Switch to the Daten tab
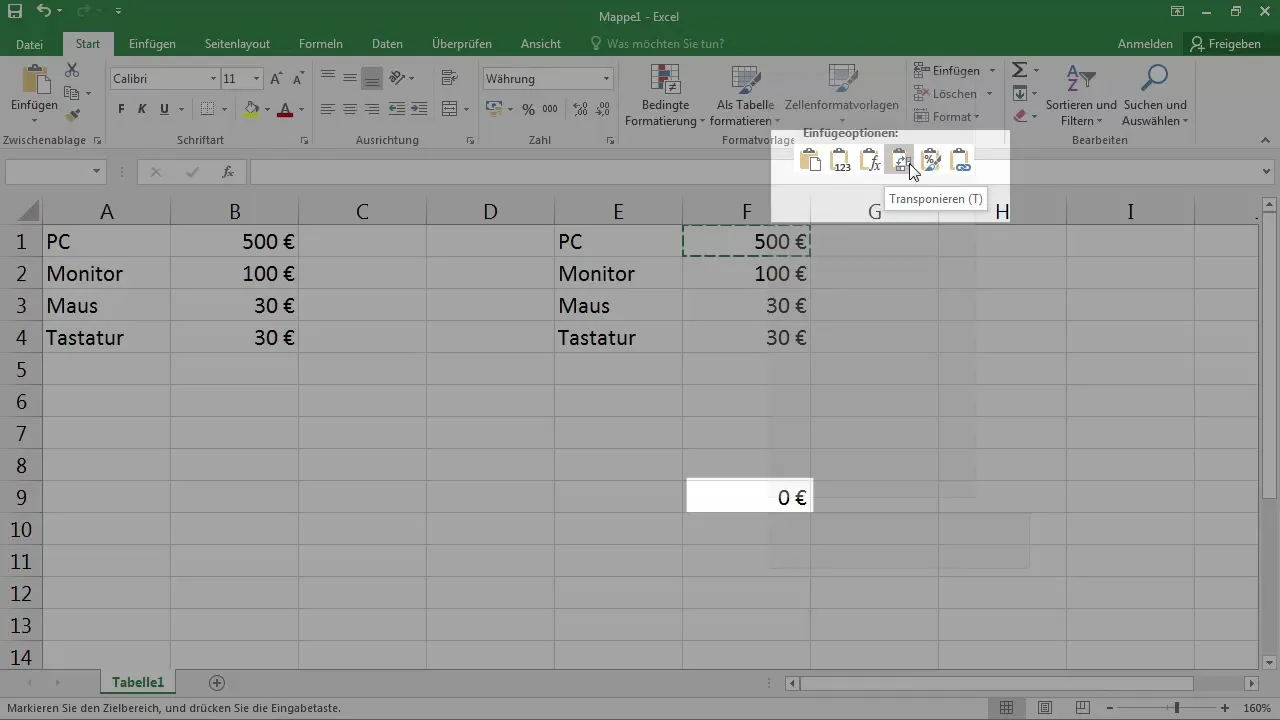The image size is (1280, 720). pyautogui.click(x=387, y=44)
